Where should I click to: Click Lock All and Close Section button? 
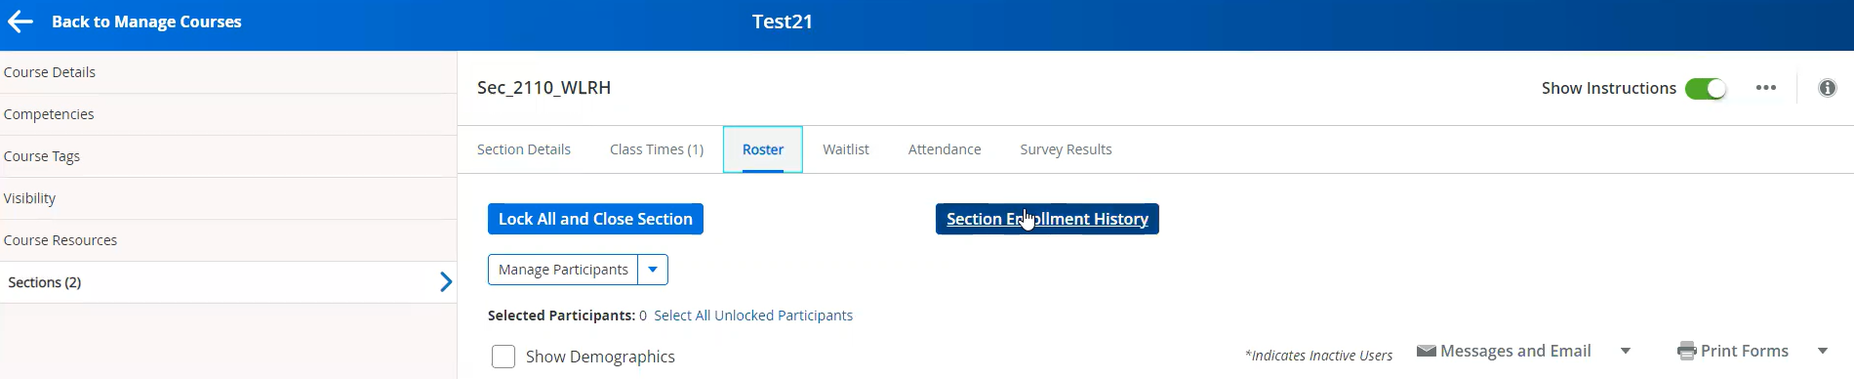[x=596, y=219]
